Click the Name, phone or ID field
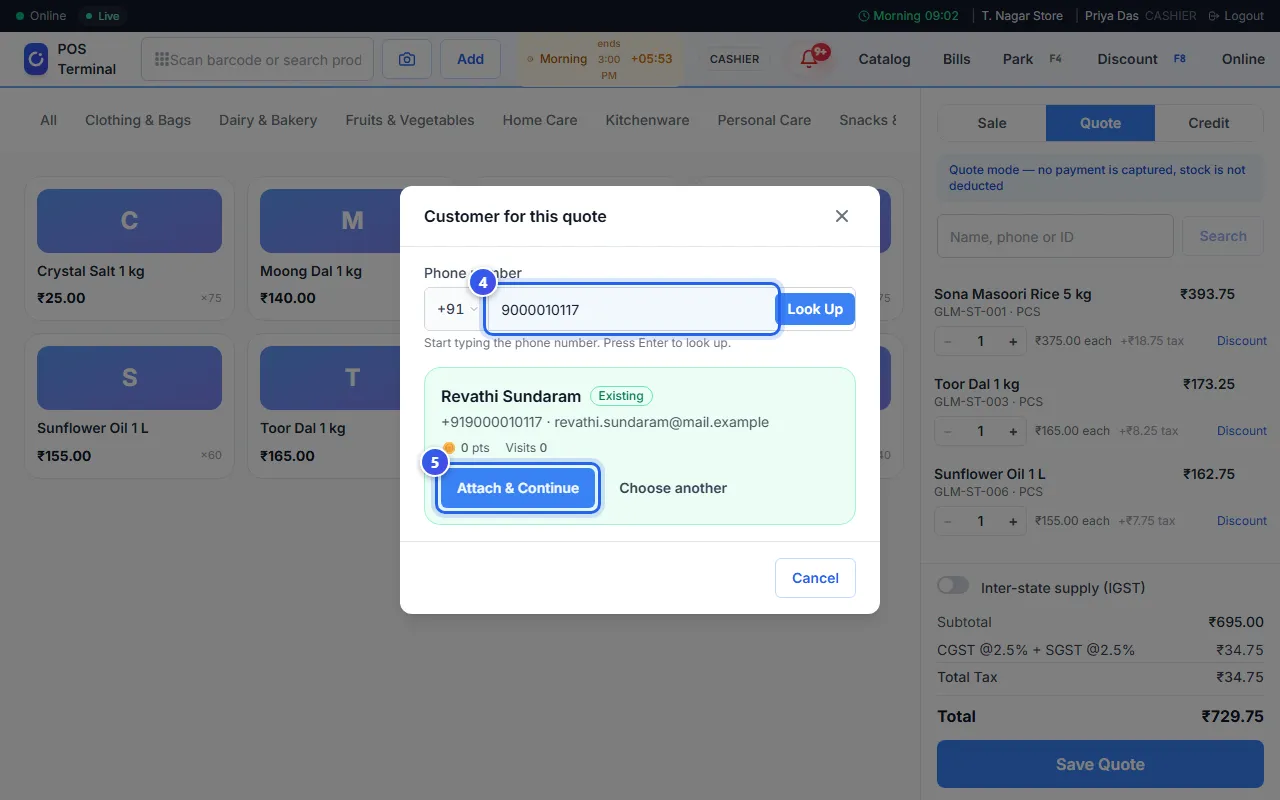The image size is (1280, 800). click(1055, 236)
